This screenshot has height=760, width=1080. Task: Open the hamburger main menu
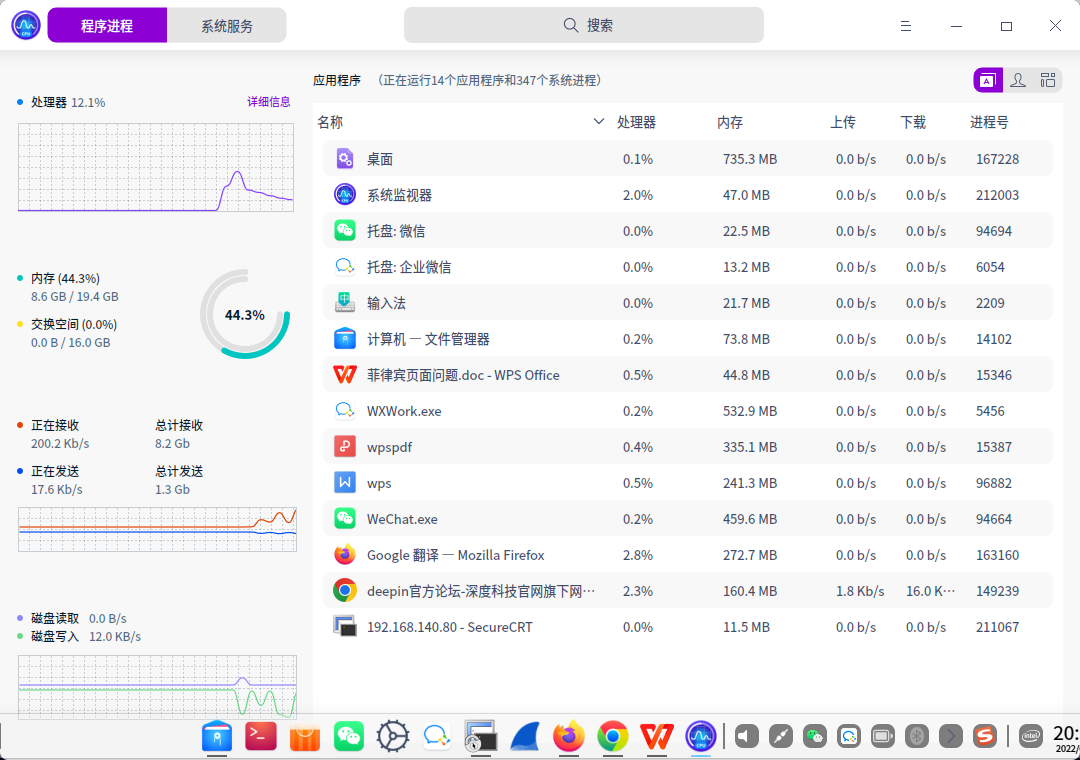coord(906,26)
